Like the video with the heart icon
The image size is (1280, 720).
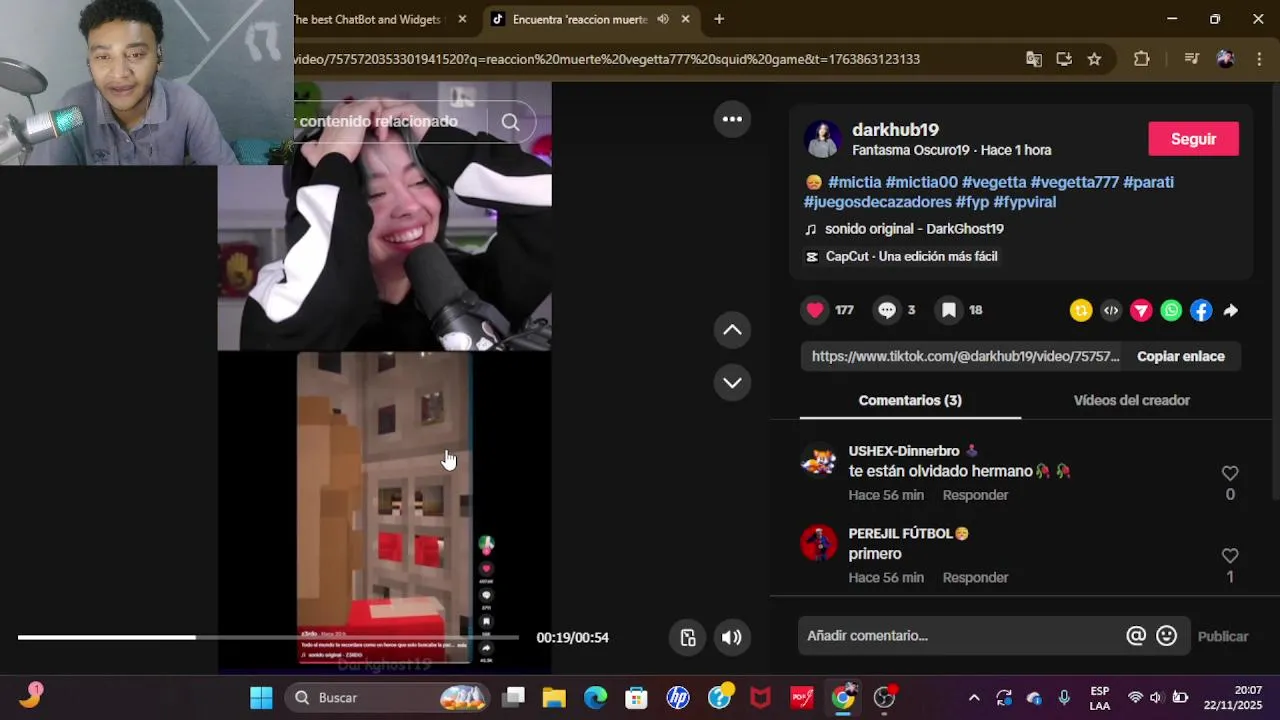tap(815, 310)
